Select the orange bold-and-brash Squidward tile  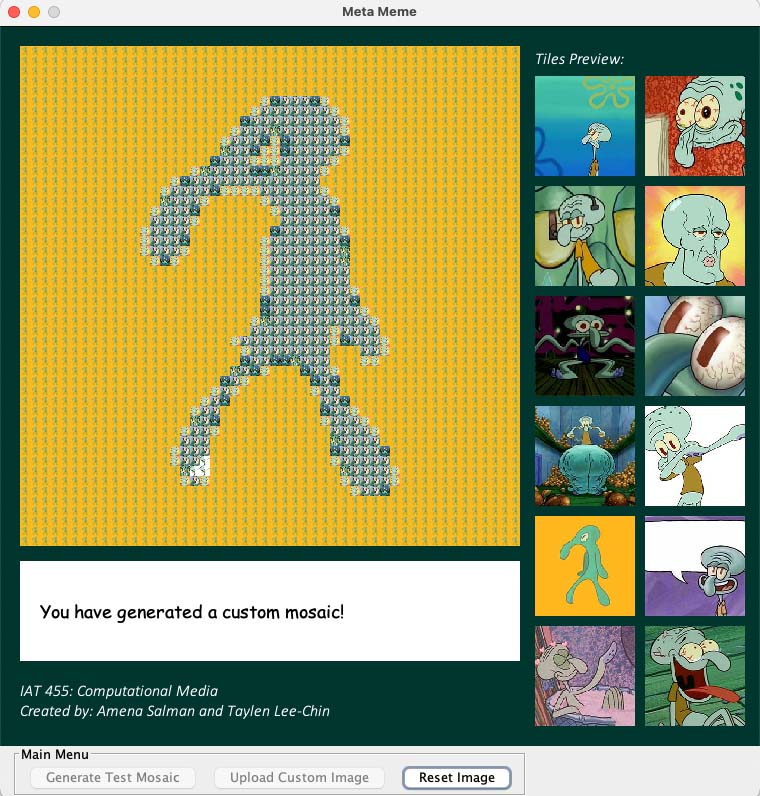point(585,566)
